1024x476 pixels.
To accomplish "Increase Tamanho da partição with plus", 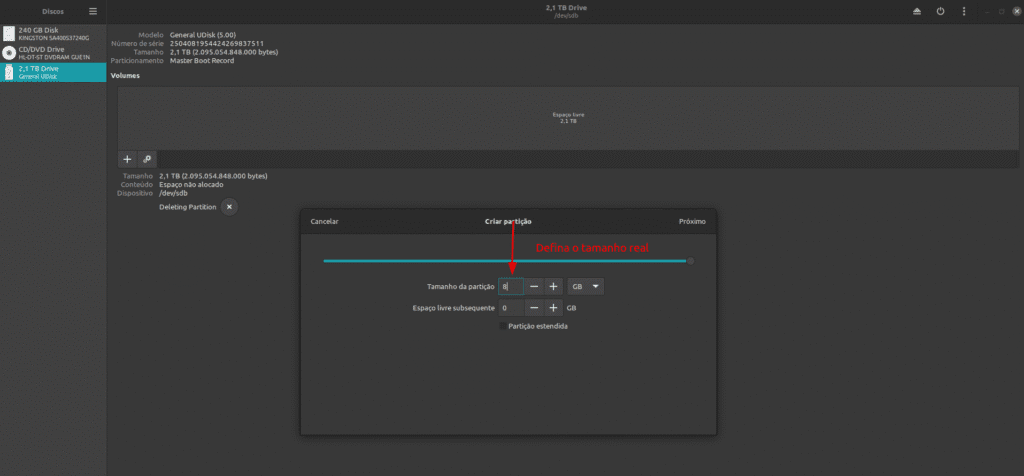I will 553,287.
